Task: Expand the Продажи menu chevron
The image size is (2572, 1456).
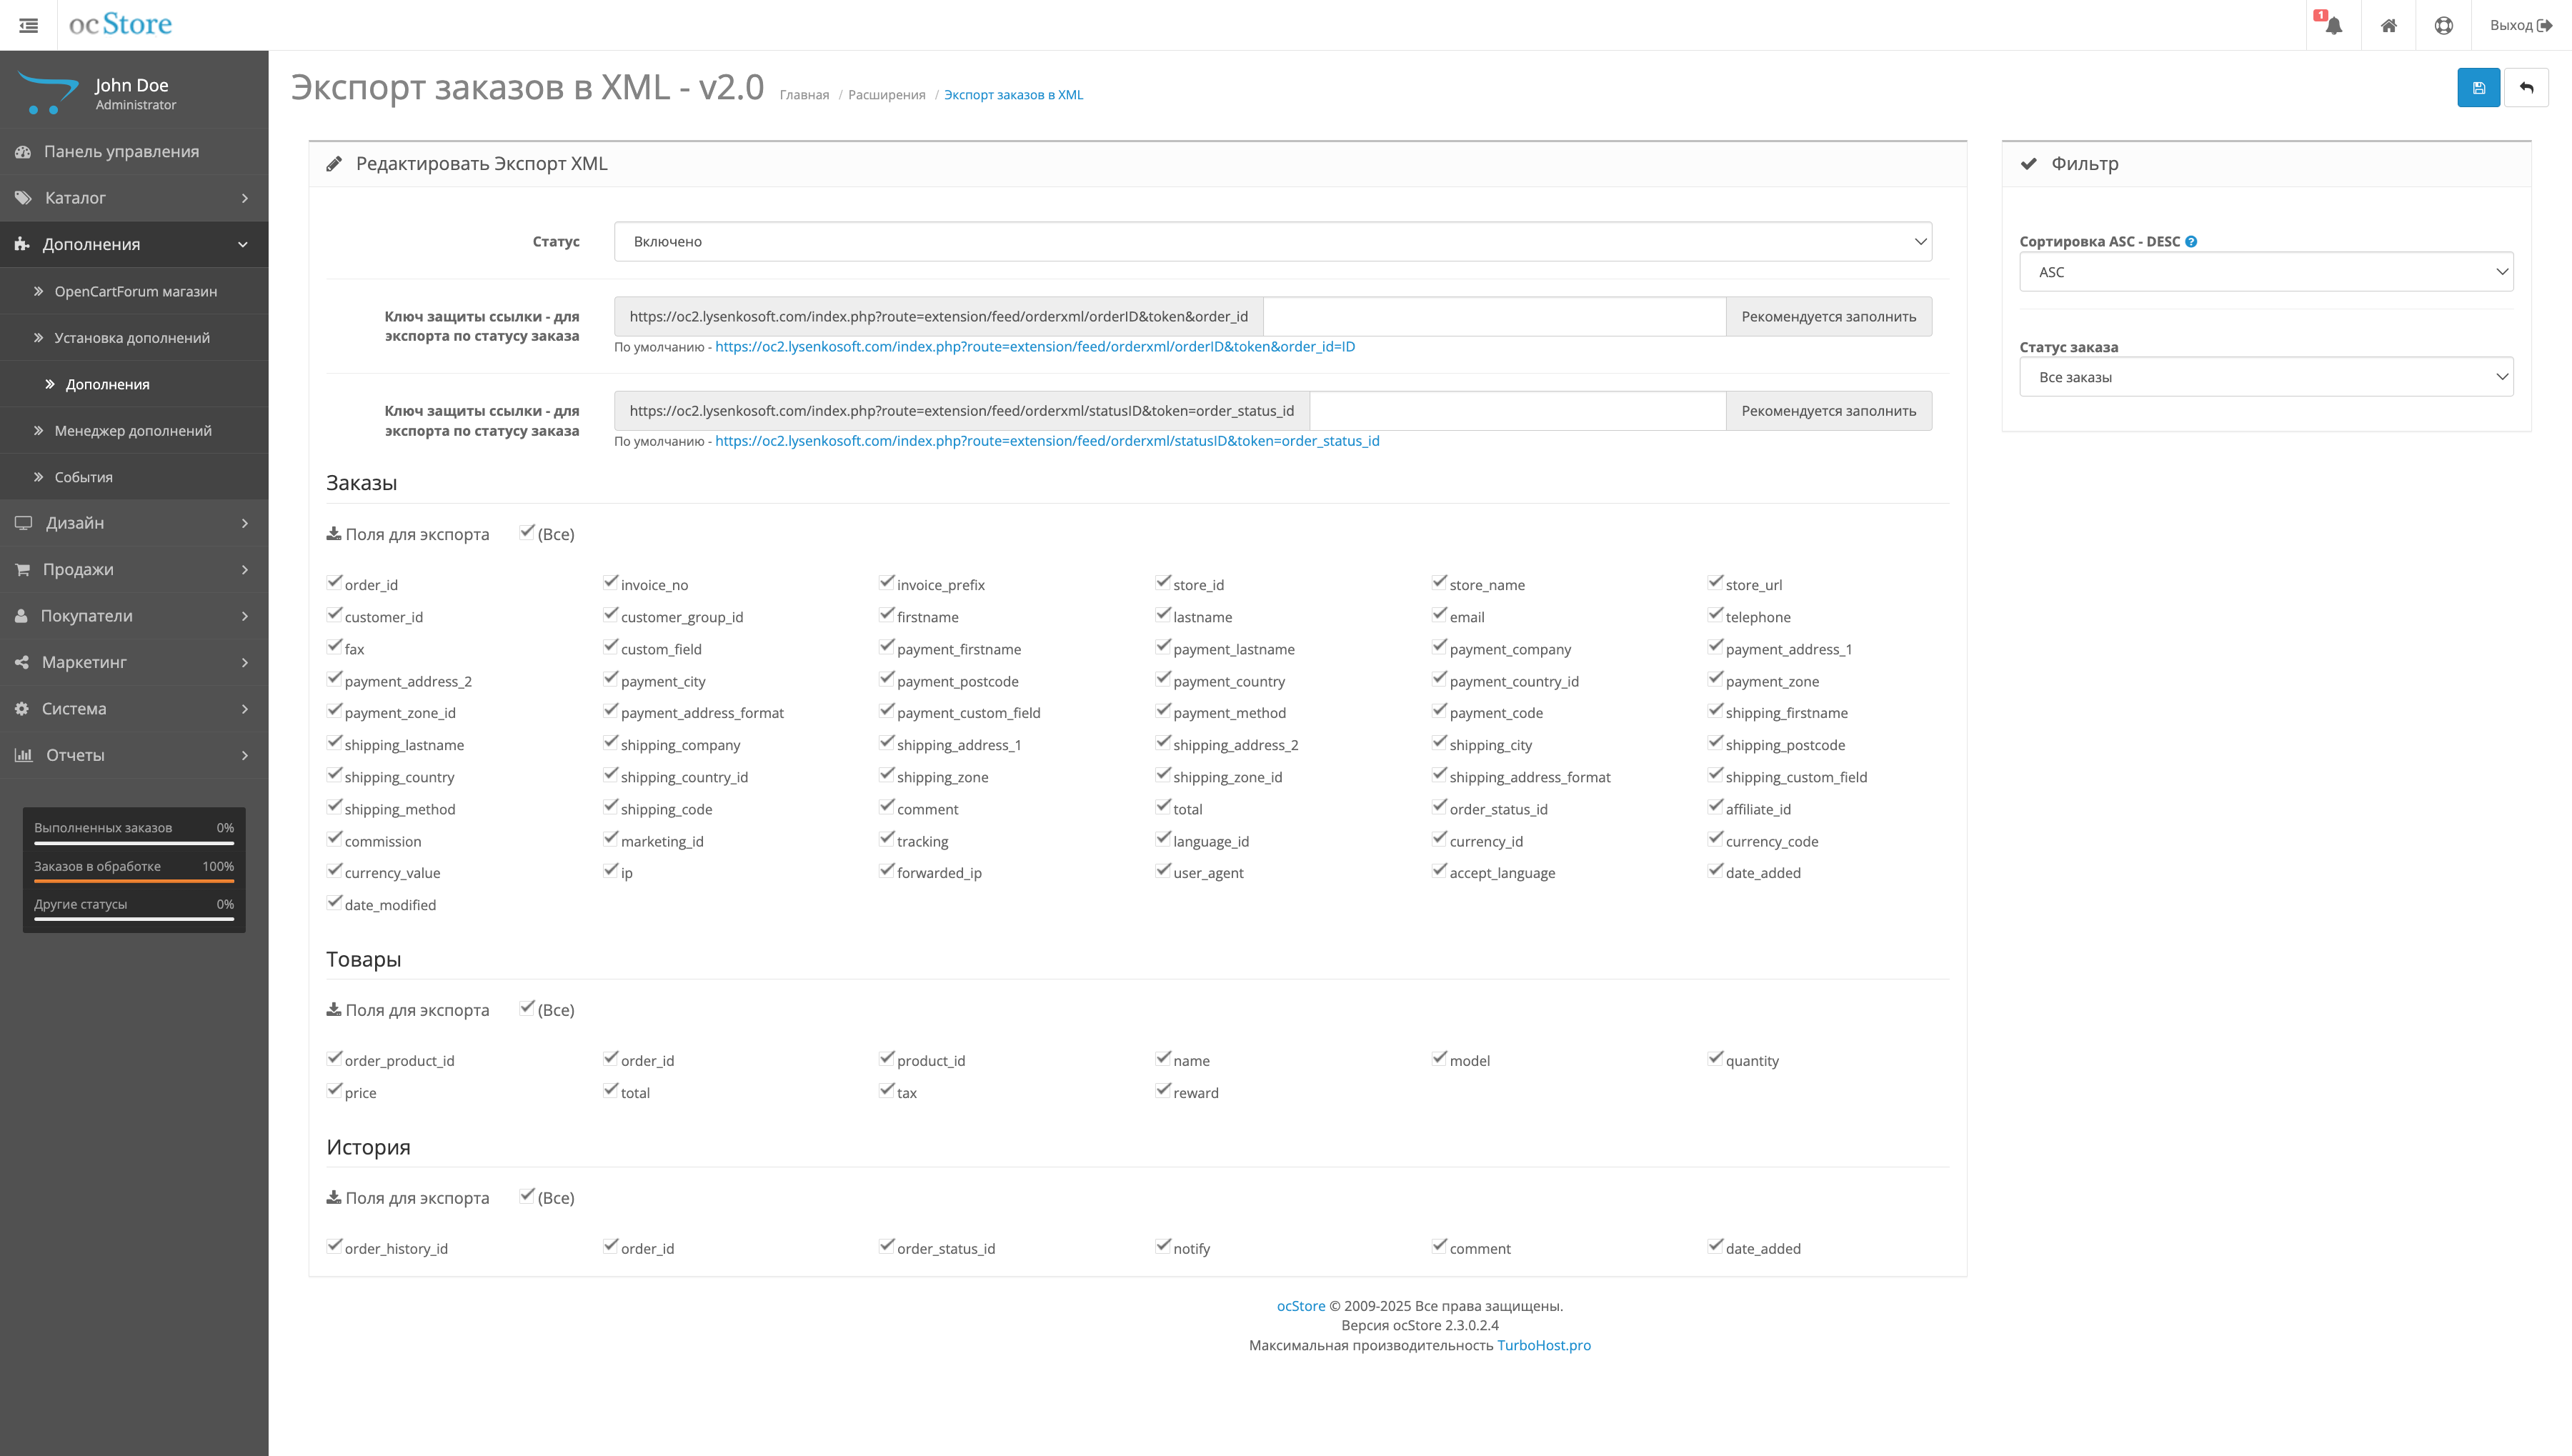Action: [x=245, y=569]
